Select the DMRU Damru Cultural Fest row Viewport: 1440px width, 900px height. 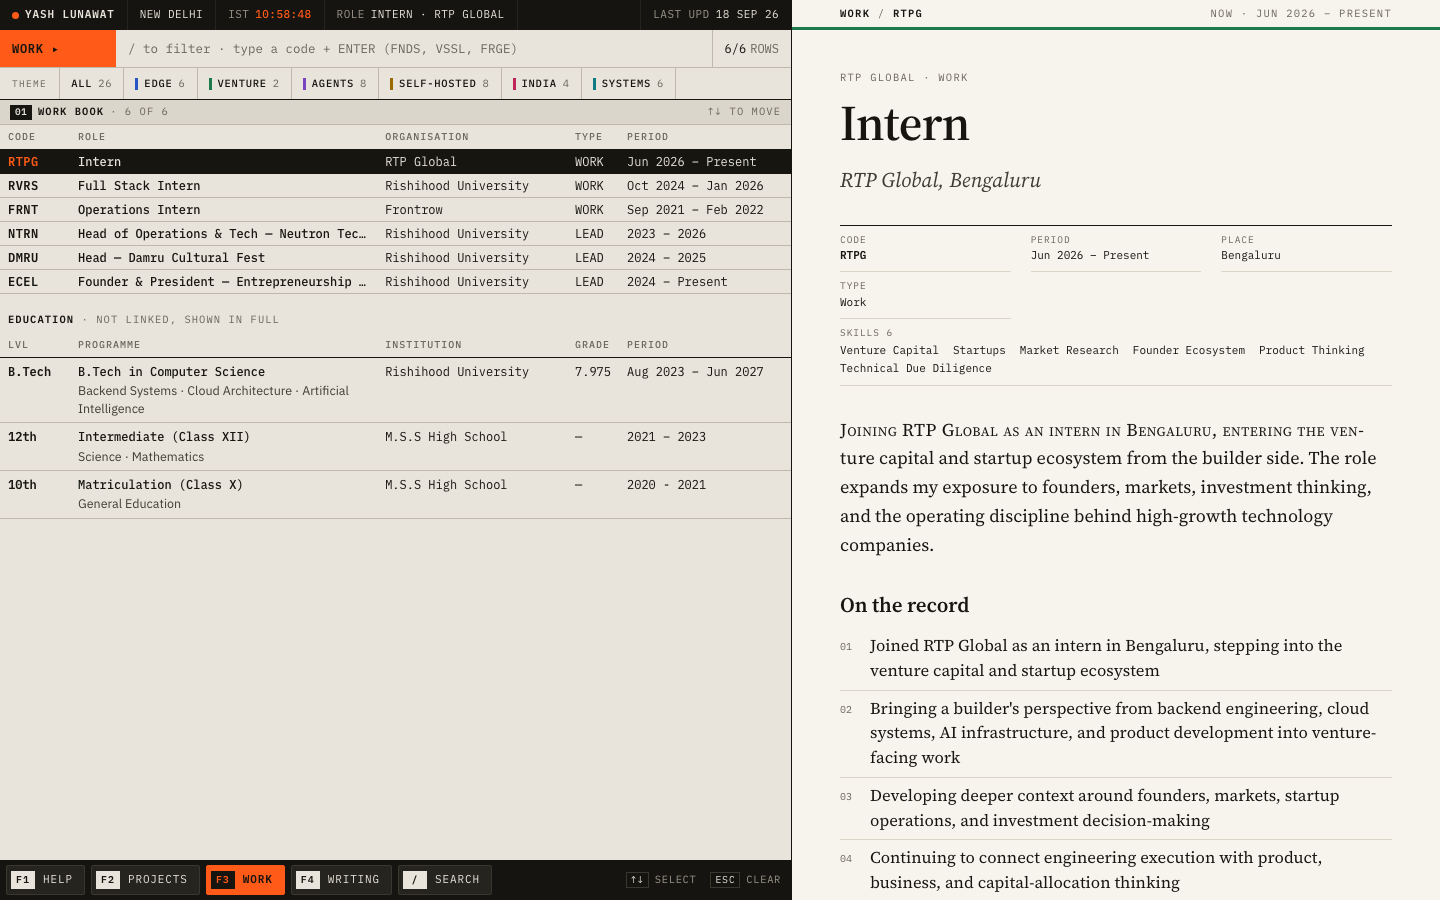click(x=395, y=258)
